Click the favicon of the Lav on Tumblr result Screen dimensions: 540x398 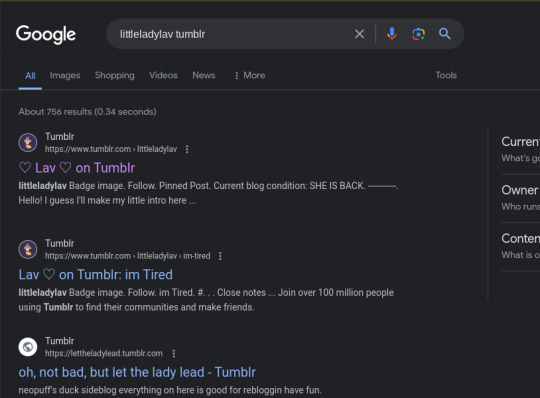[x=28, y=143]
